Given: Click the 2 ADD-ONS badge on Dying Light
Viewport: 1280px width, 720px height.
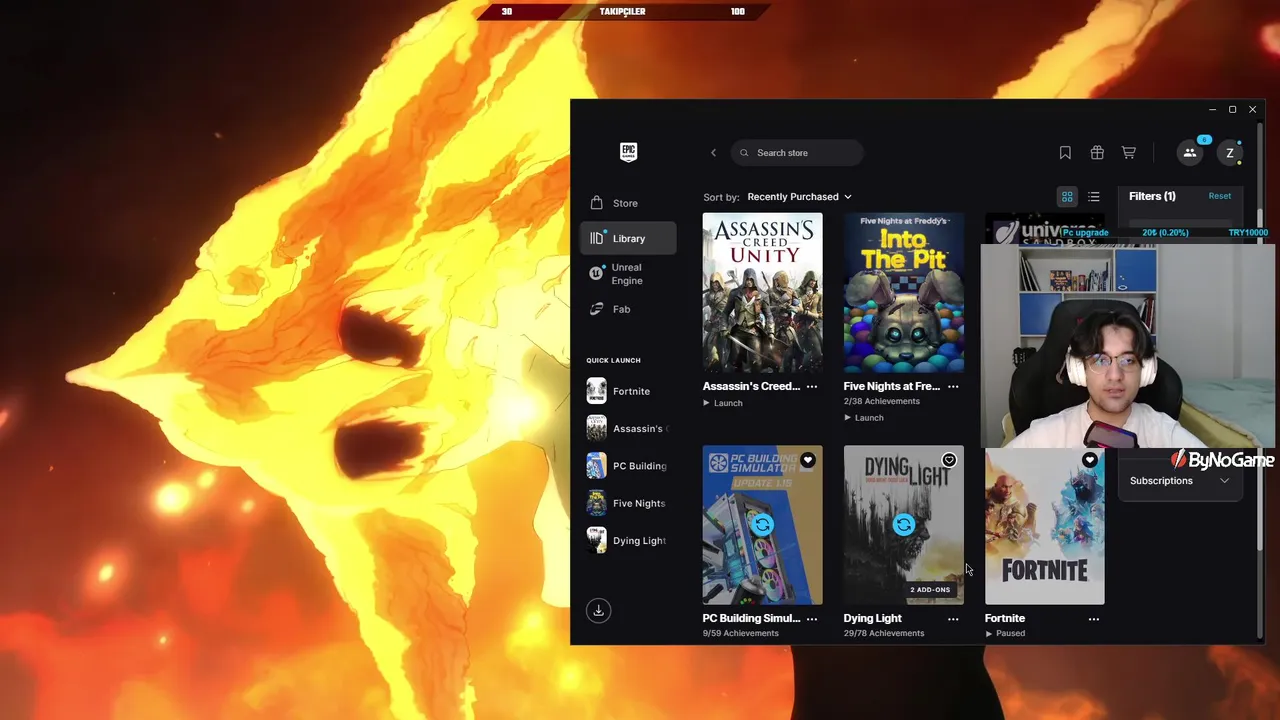Looking at the screenshot, I should coord(930,590).
